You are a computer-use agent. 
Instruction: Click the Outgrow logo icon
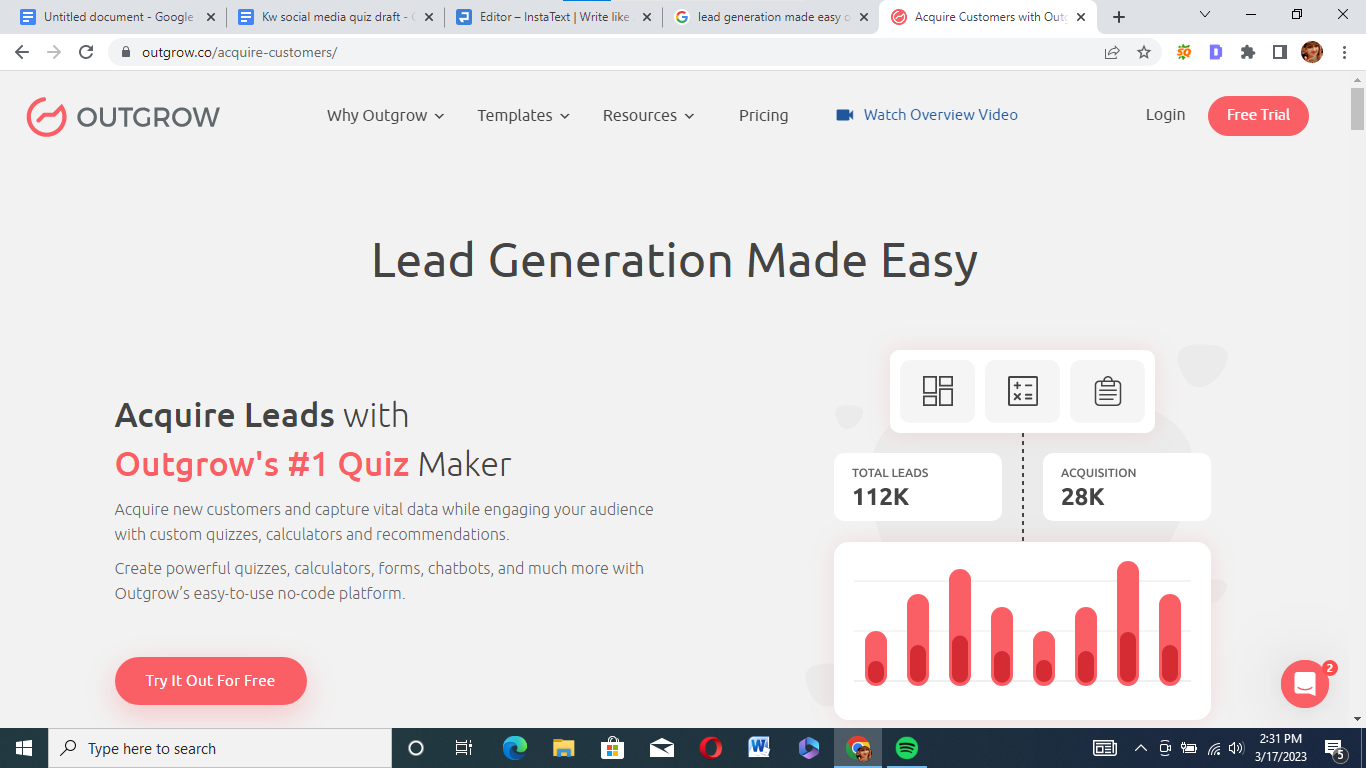point(46,116)
